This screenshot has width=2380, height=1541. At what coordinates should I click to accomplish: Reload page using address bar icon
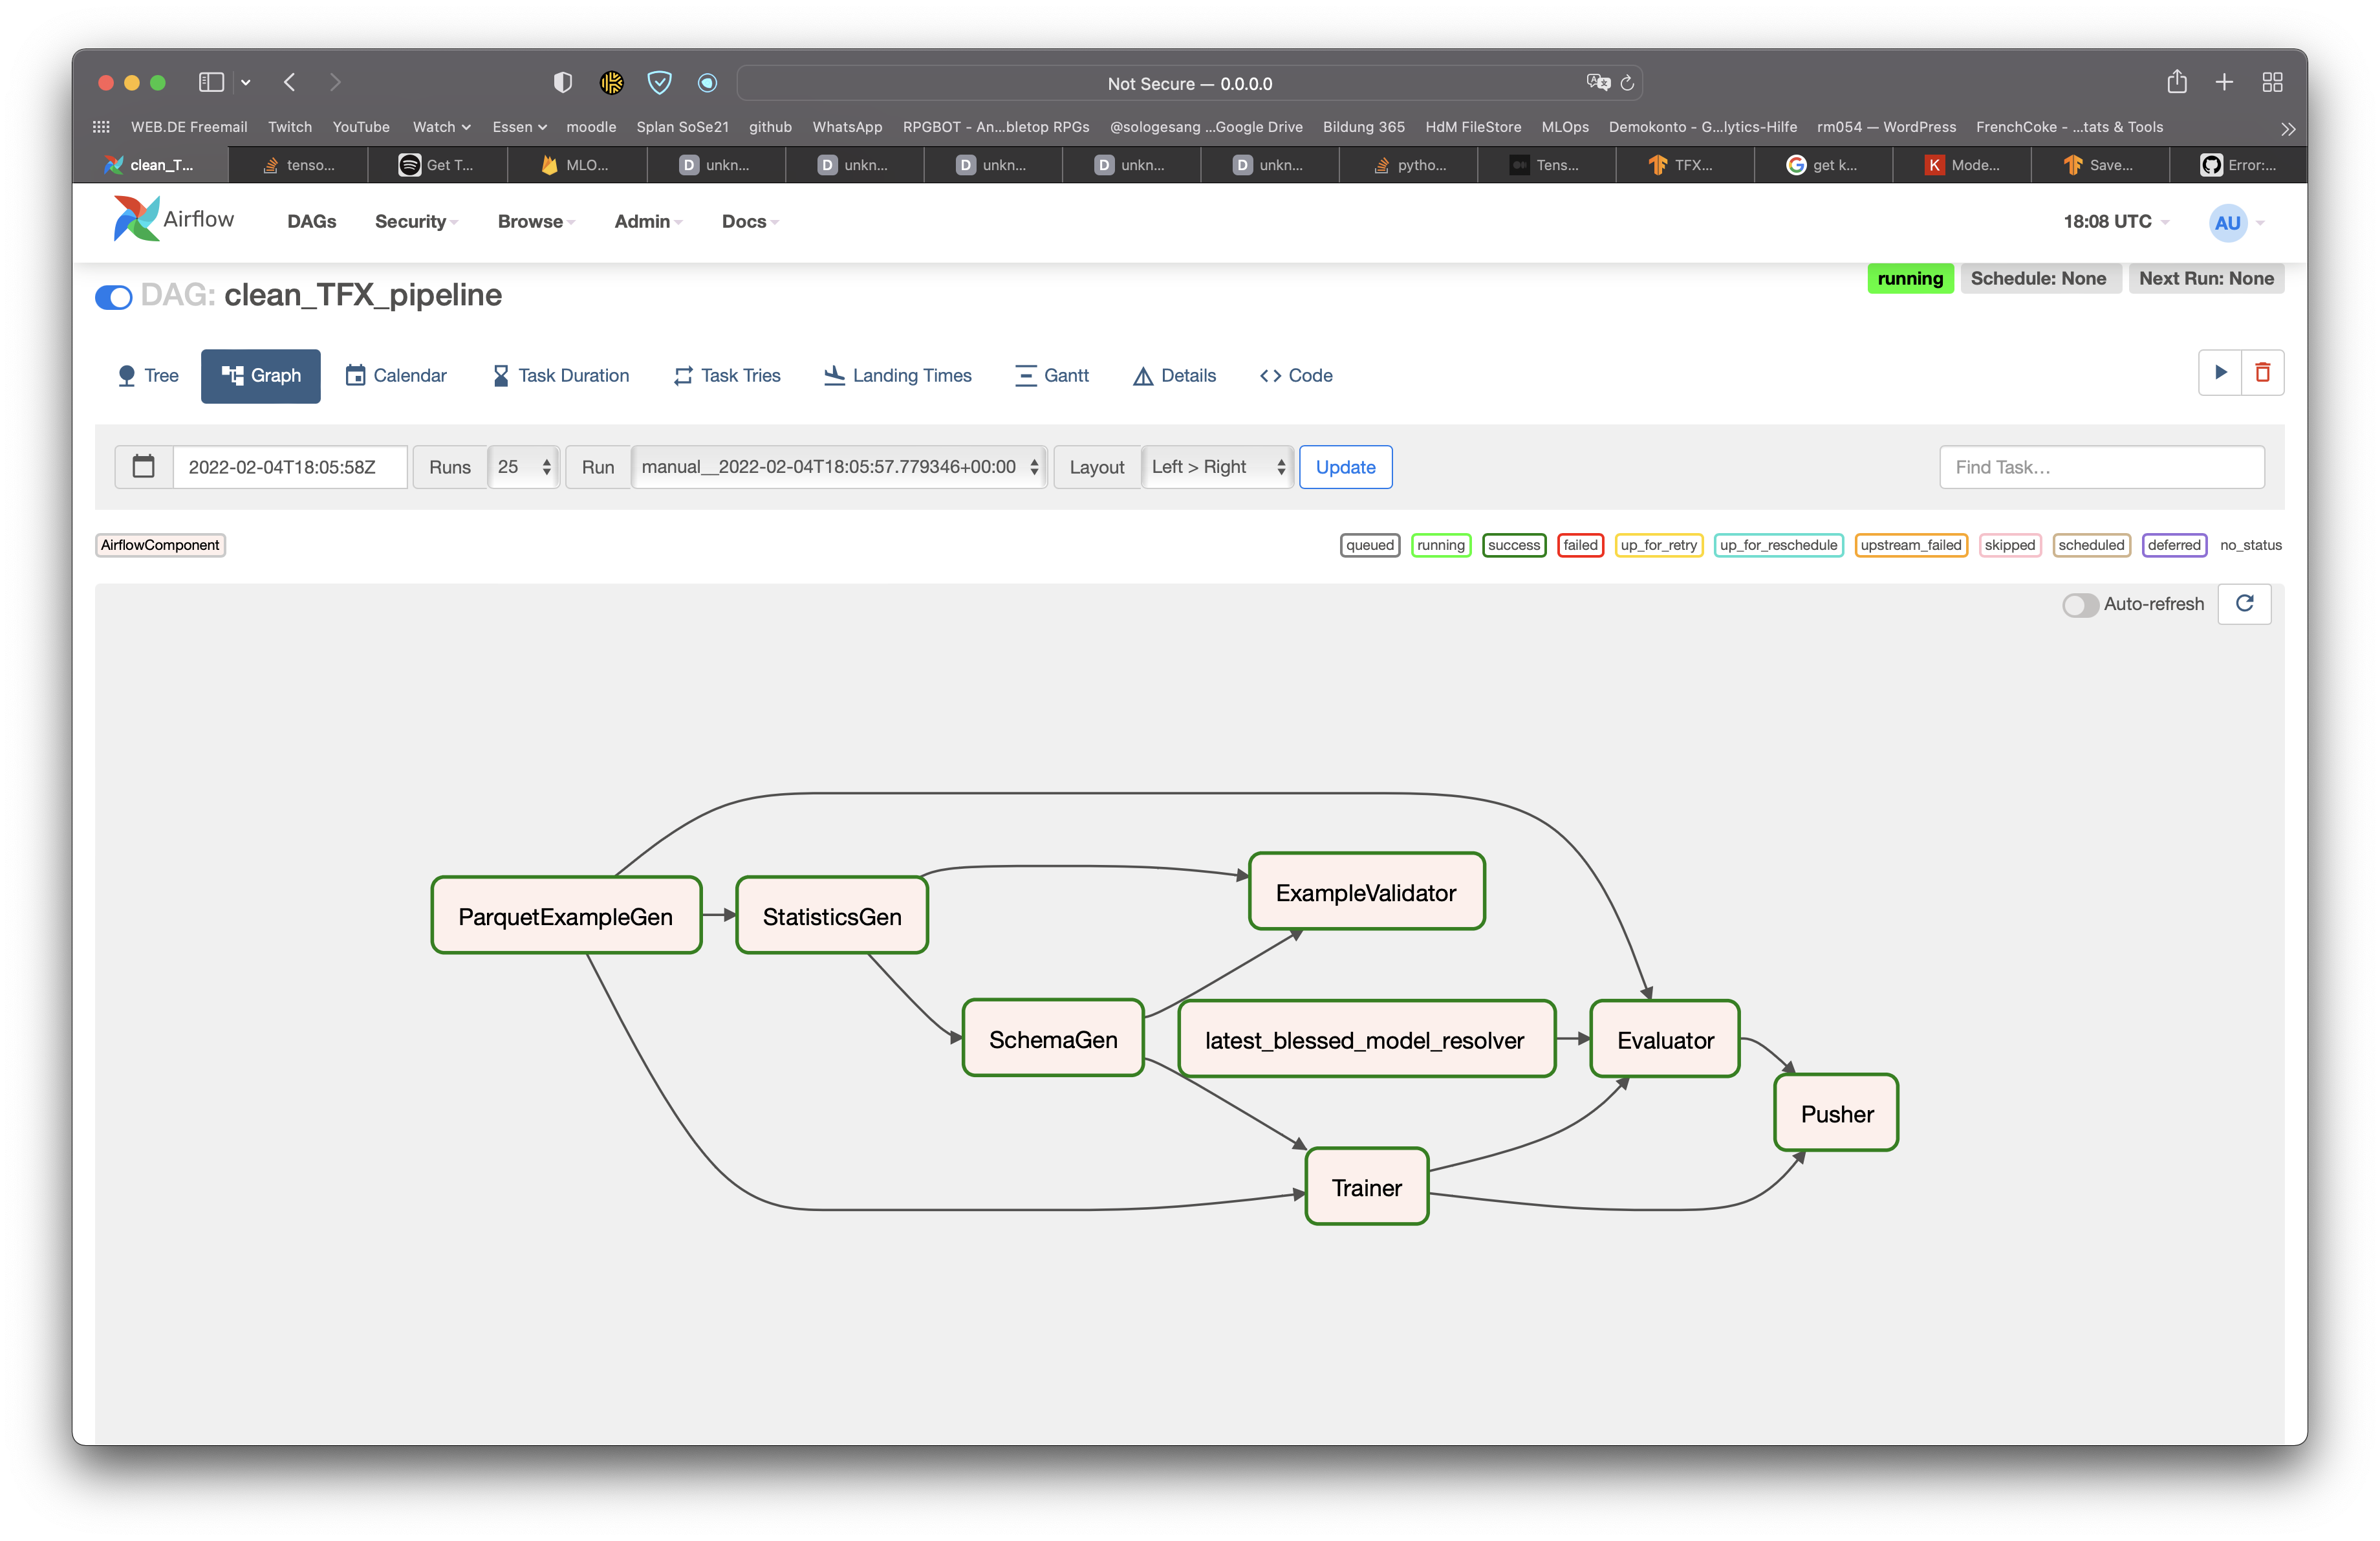(x=1627, y=83)
